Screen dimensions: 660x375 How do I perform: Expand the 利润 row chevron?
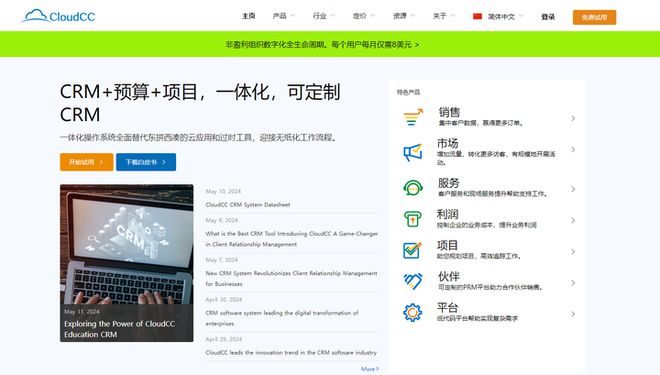[x=573, y=221]
